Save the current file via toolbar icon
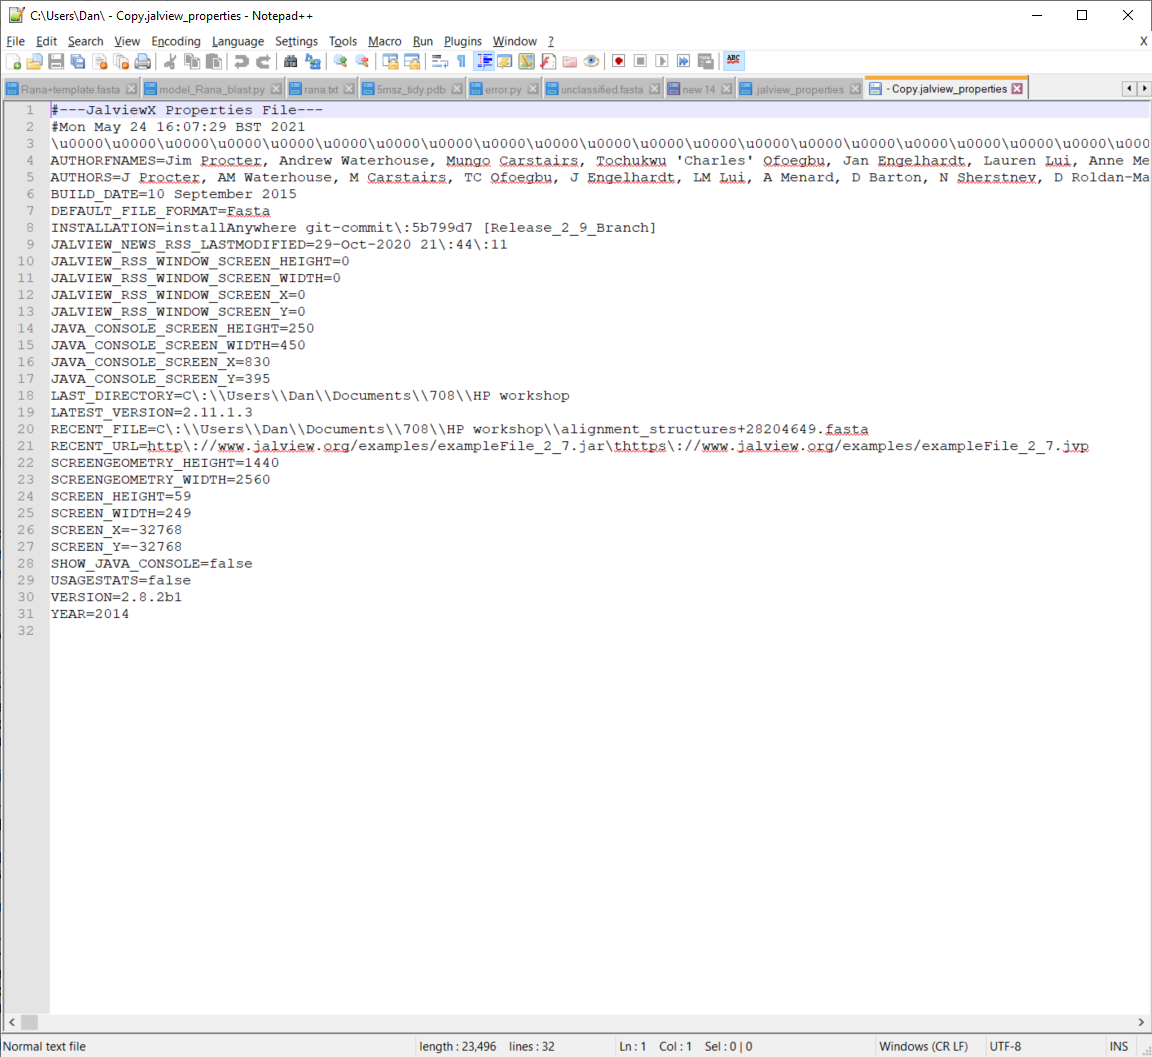1152x1057 pixels. (x=56, y=62)
